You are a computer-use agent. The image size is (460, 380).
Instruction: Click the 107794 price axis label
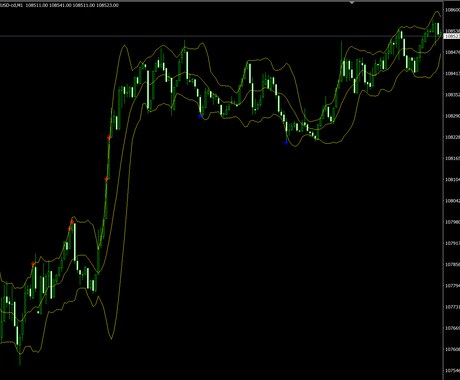tap(453, 286)
